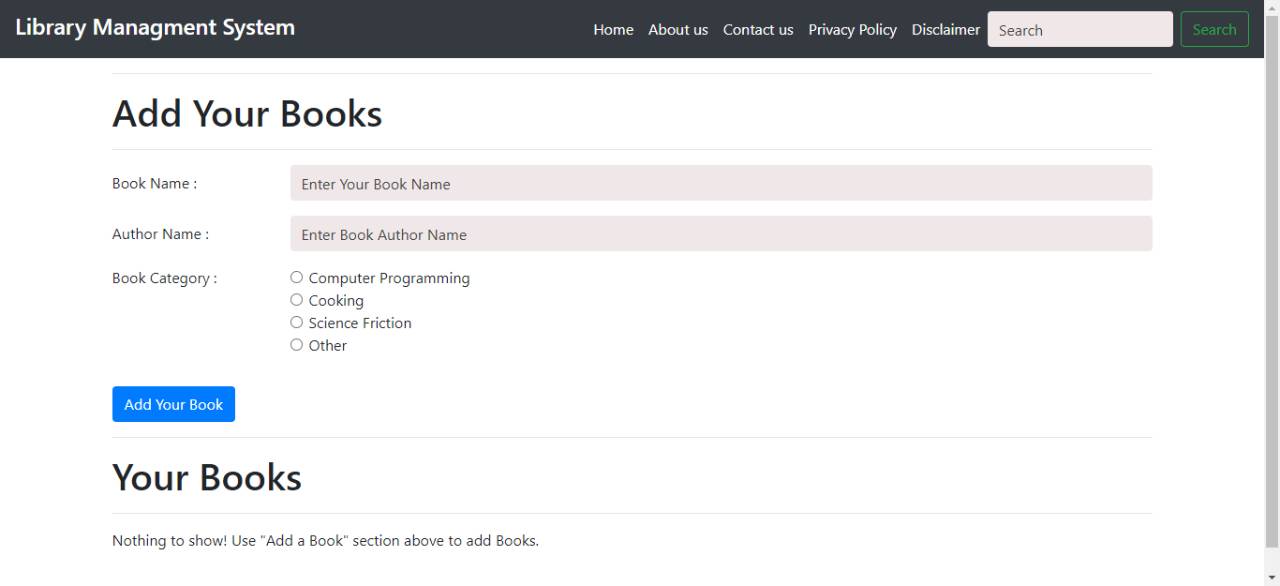
Task: Open the Disclaimer link
Action: [946, 30]
